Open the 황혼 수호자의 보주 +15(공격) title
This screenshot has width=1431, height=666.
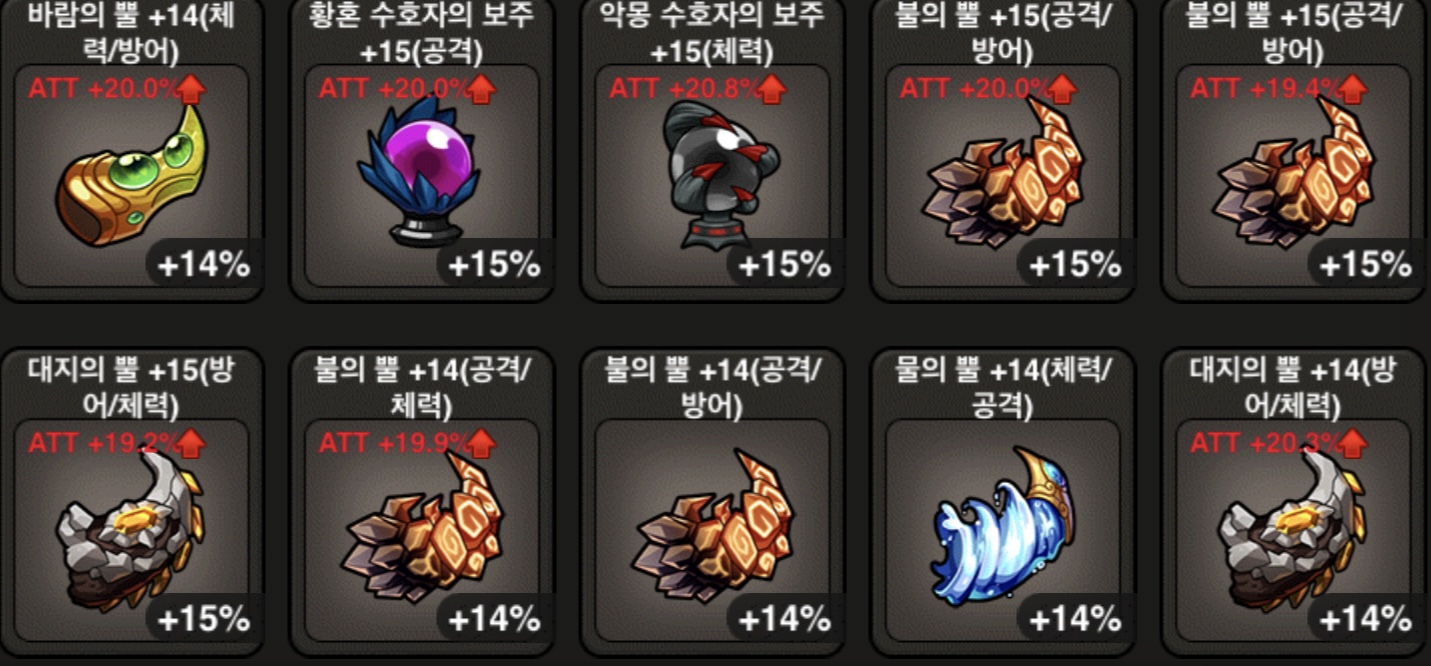click(x=421, y=31)
